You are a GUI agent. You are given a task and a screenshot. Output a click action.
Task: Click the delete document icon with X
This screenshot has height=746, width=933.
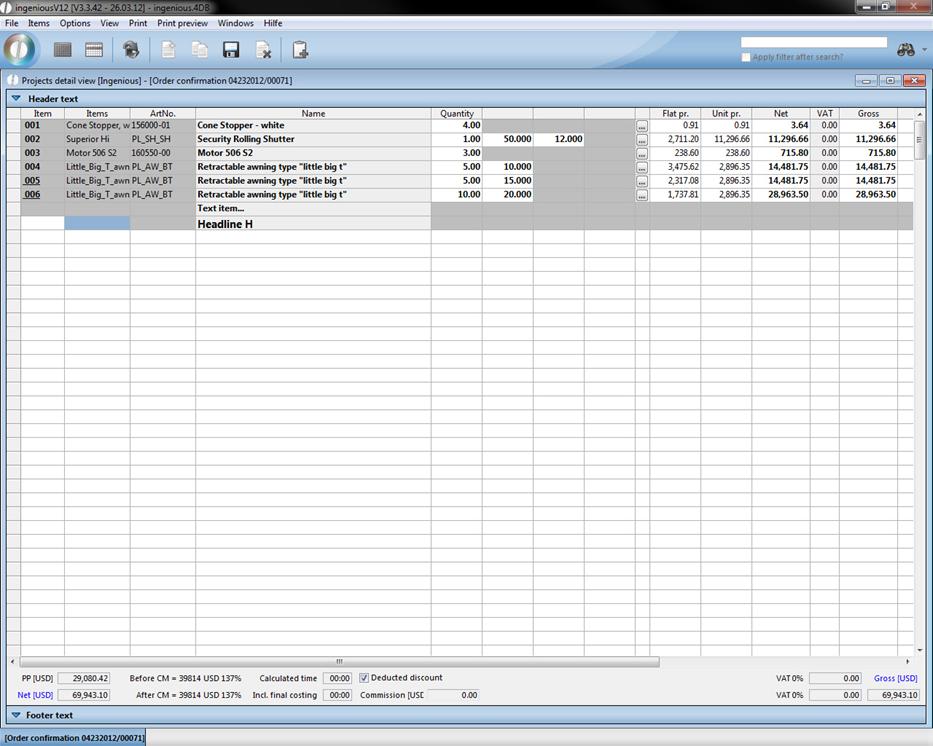[x=263, y=50]
